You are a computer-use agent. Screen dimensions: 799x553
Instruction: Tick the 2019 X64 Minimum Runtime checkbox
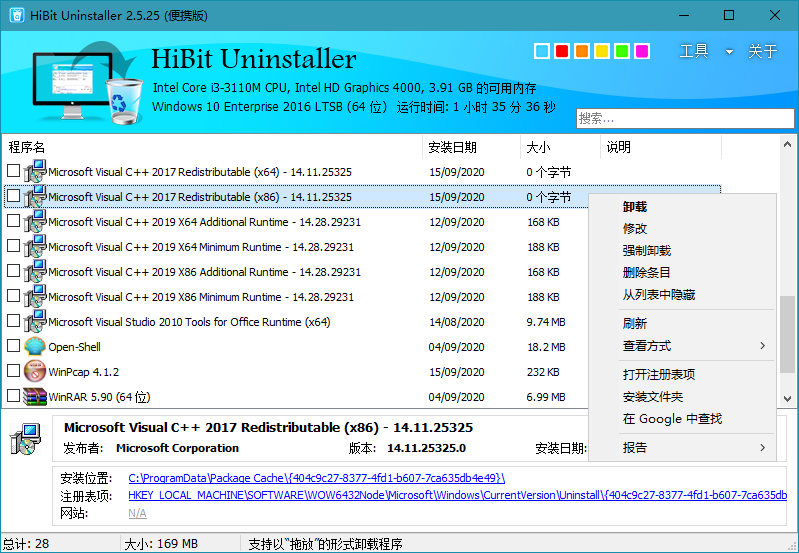point(14,246)
